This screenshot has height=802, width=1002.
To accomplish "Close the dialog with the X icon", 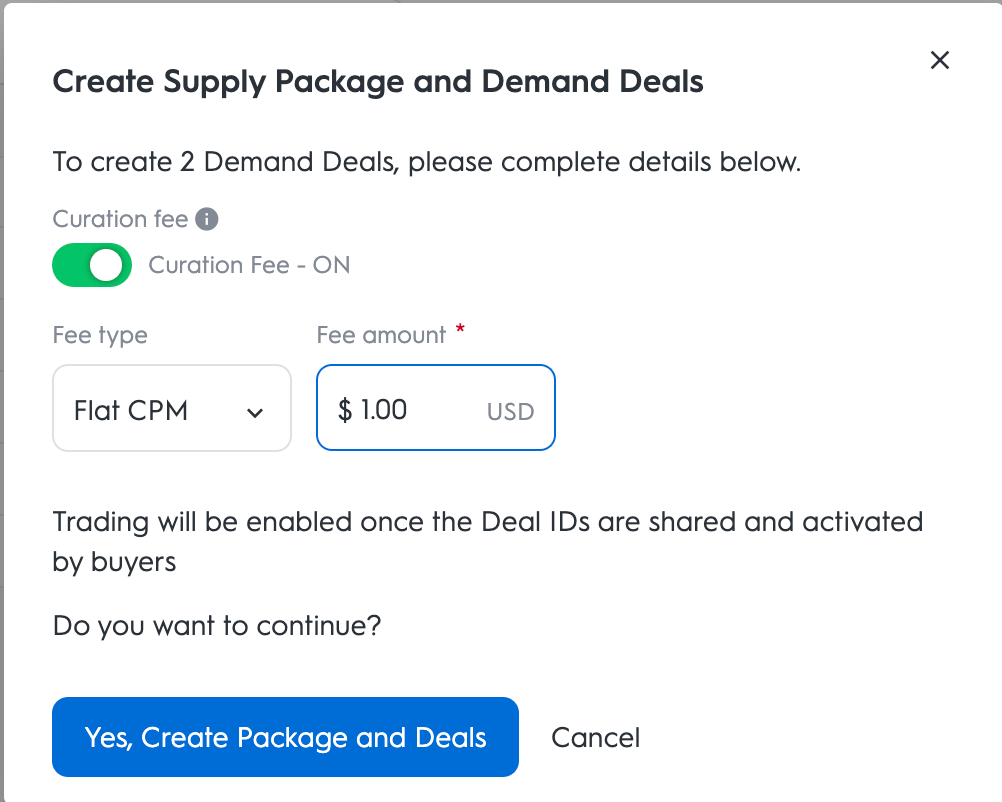I will click(939, 61).
